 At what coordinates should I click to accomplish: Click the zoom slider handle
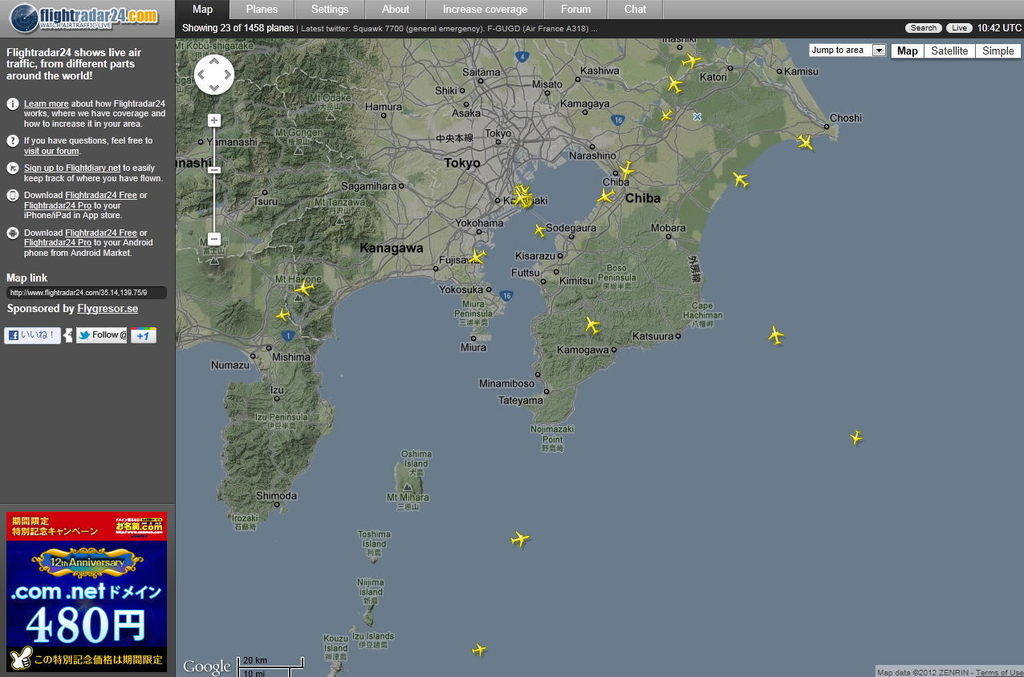tap(214, 170)
